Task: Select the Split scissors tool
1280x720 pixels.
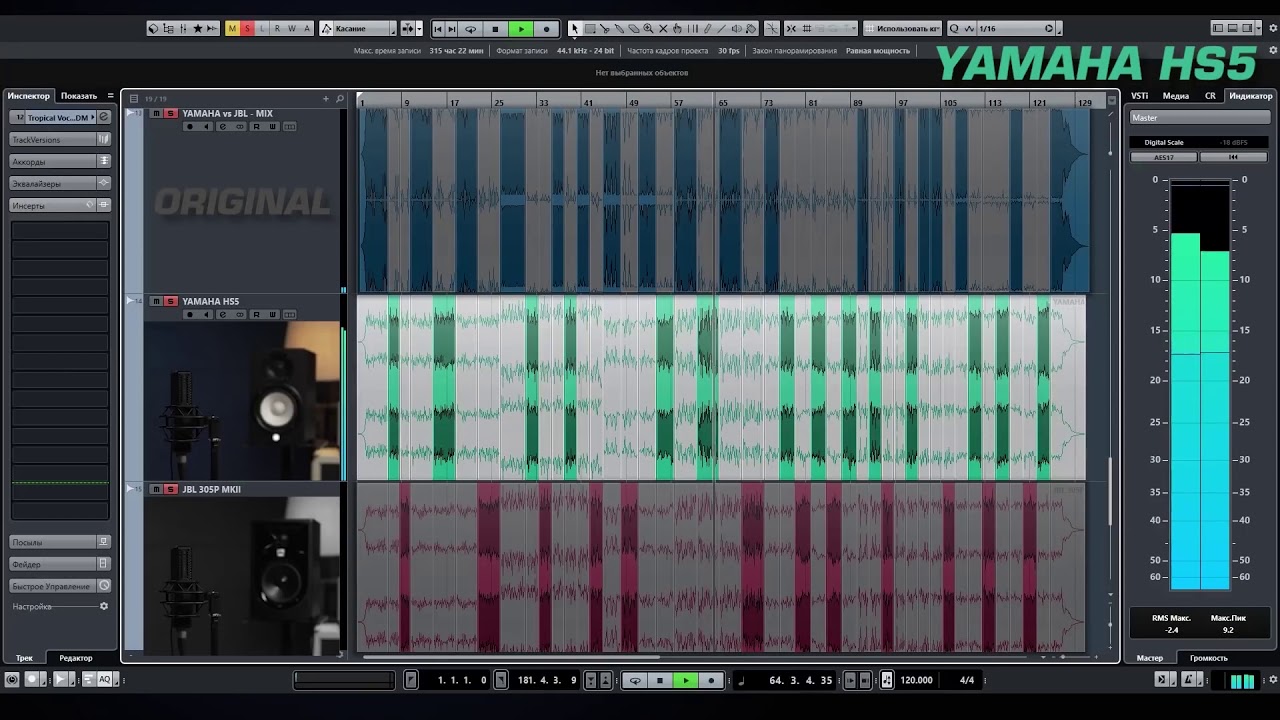Action: coord(604,29)
